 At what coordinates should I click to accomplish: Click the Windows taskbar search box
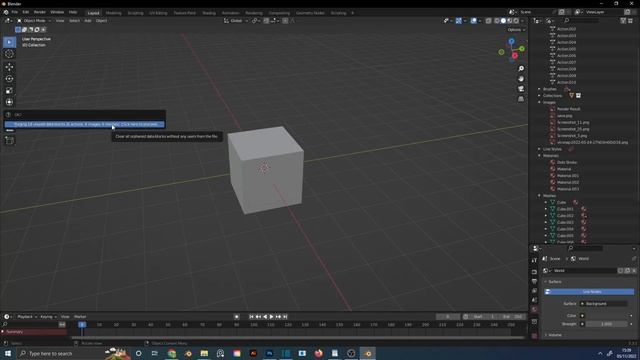[60, 353]
